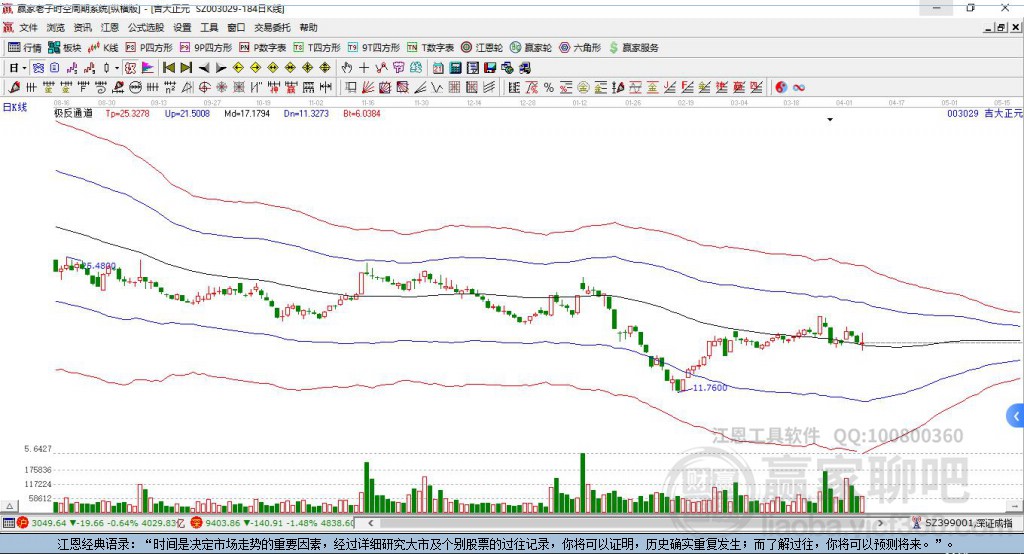This screenshot has width=1024, height=554.
Task: Open the 设置 menu
Action: [182, 27]
